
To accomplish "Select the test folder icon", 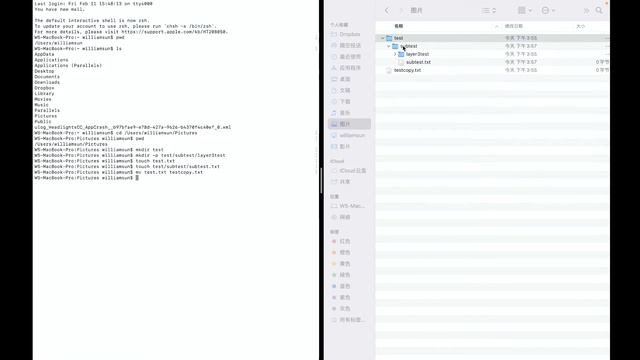I will pyautogui.click(x=389, y=38).
